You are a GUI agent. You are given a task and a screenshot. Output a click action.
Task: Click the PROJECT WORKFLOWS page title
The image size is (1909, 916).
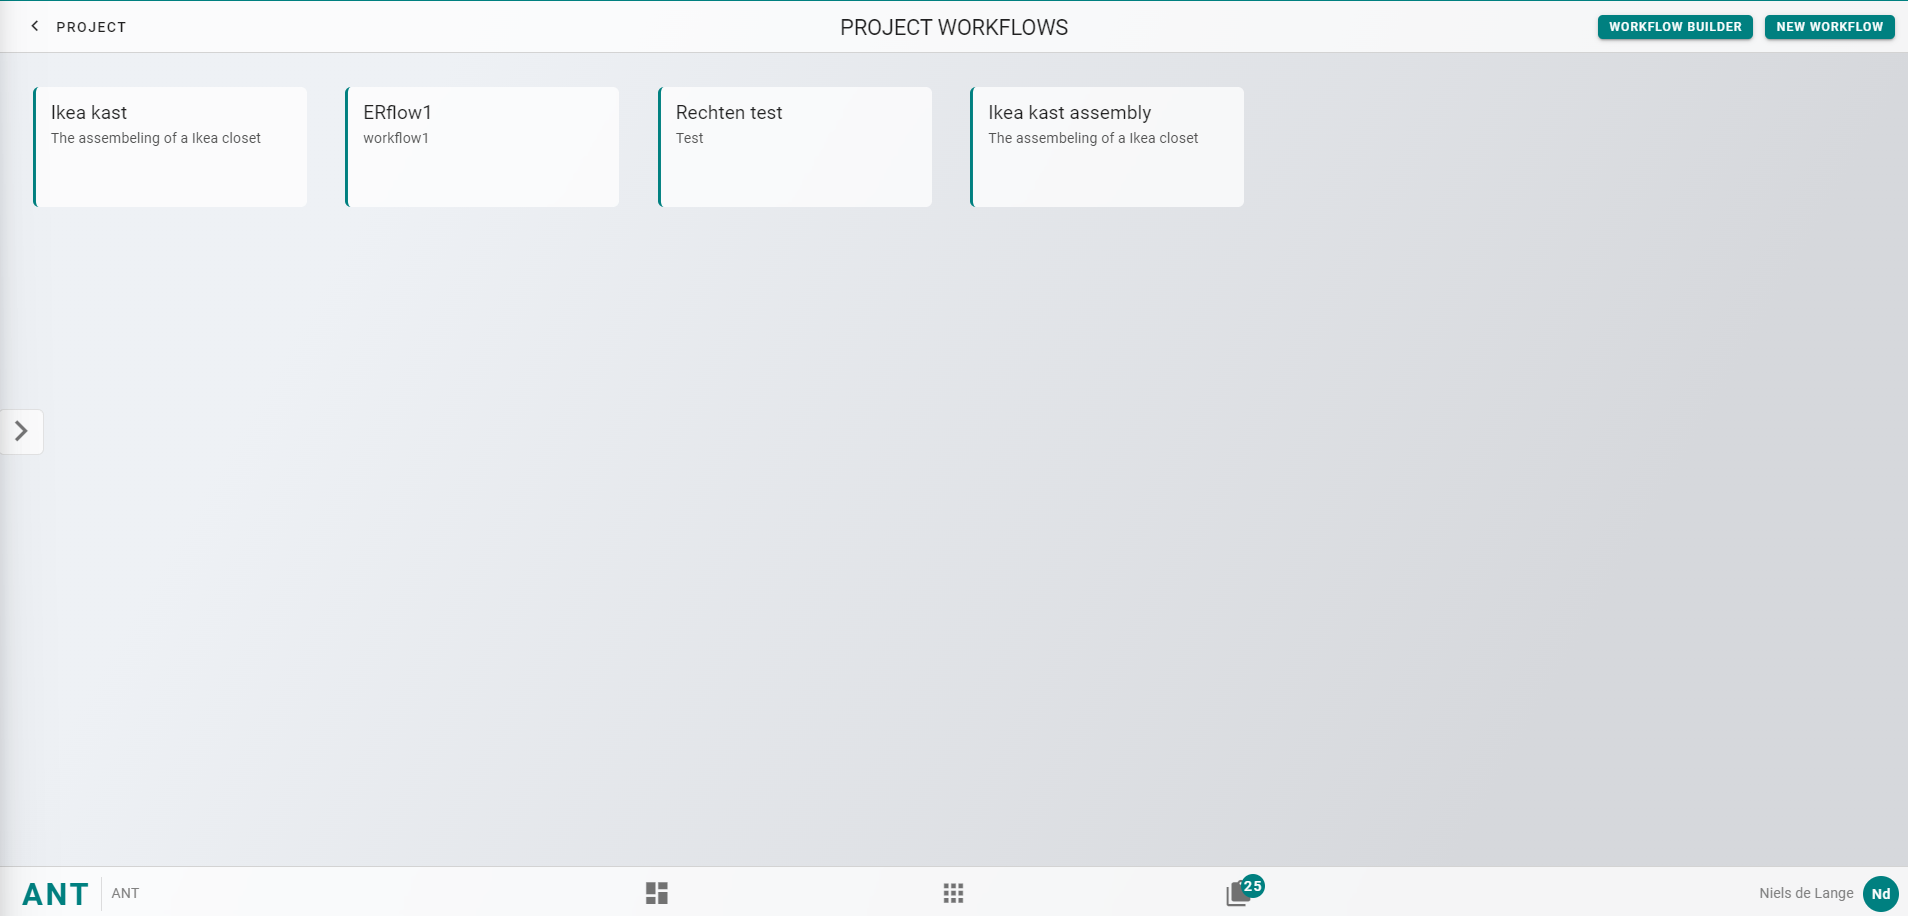(x=953, y=28)
